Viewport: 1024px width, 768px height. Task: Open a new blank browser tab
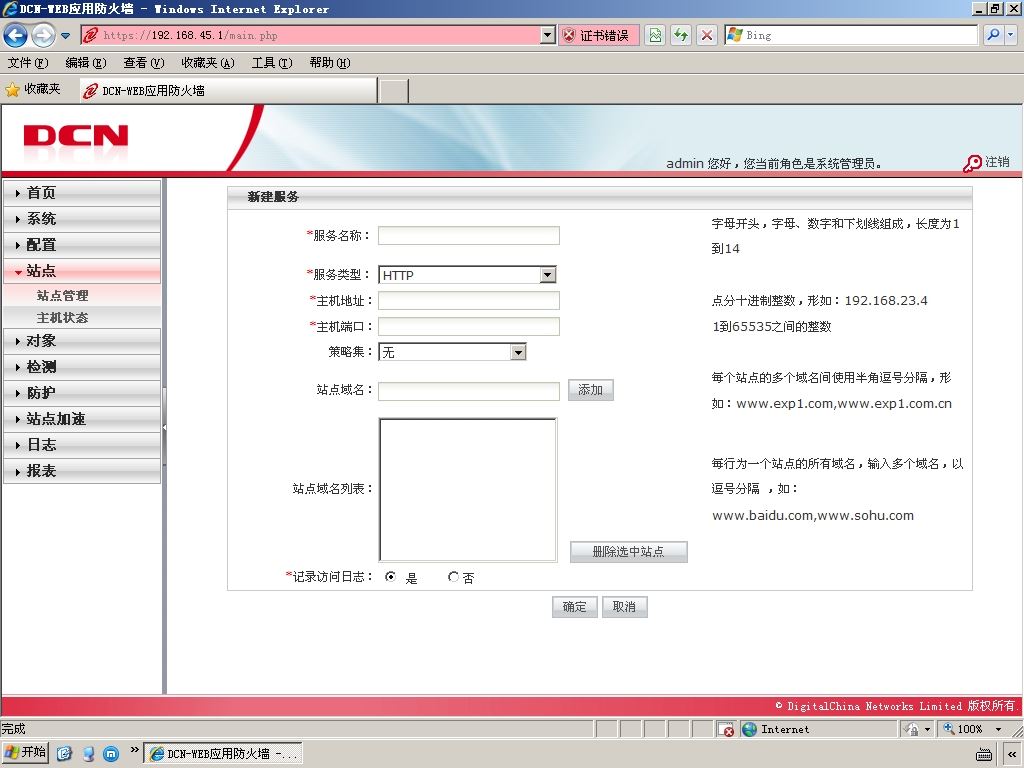point(393,91)
